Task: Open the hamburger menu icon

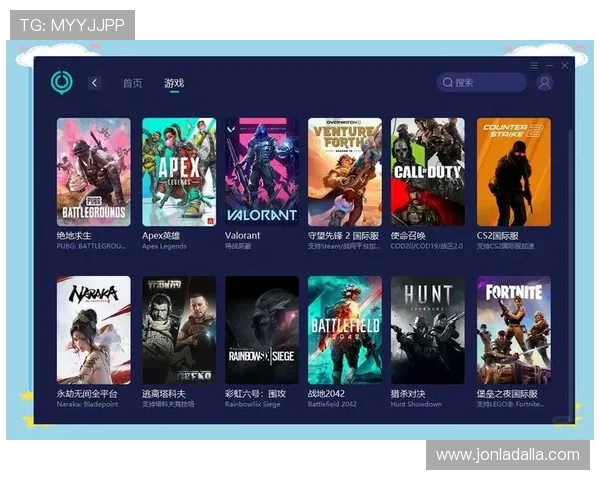Action: [535, 65]
